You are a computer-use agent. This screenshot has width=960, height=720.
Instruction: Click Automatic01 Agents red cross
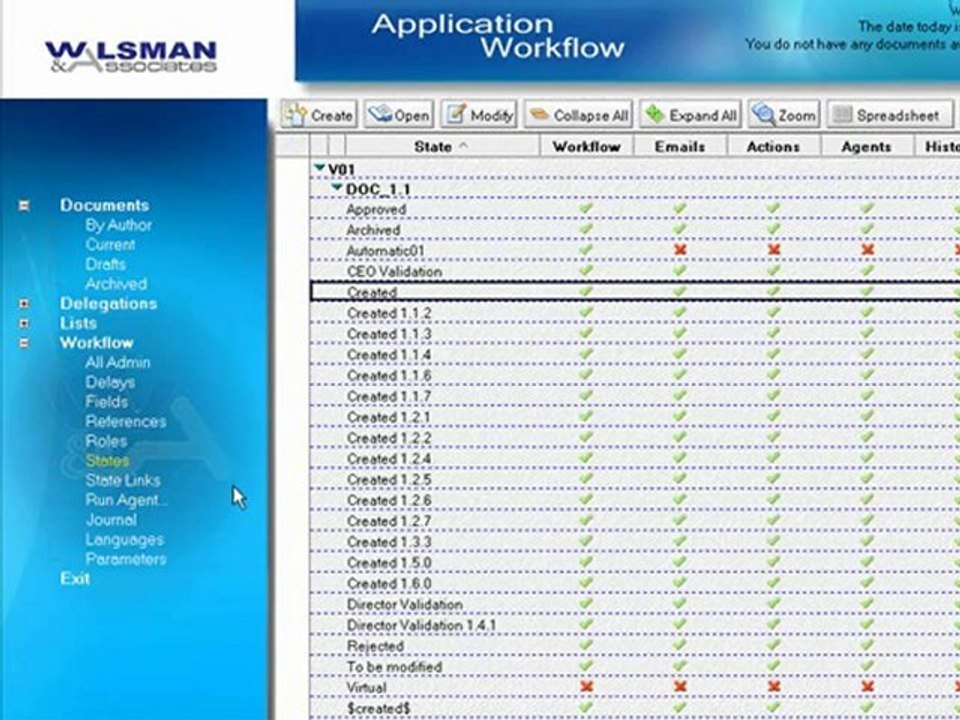[x=867, y=250]
